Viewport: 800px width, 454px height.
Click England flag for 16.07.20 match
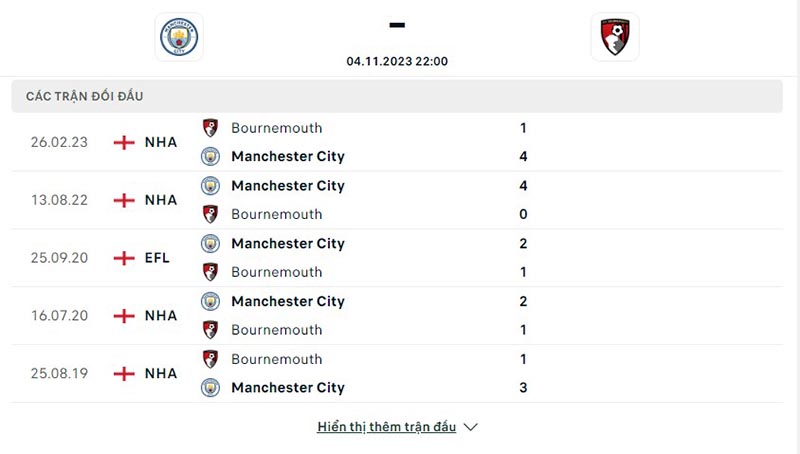click(x=124, y=316)
